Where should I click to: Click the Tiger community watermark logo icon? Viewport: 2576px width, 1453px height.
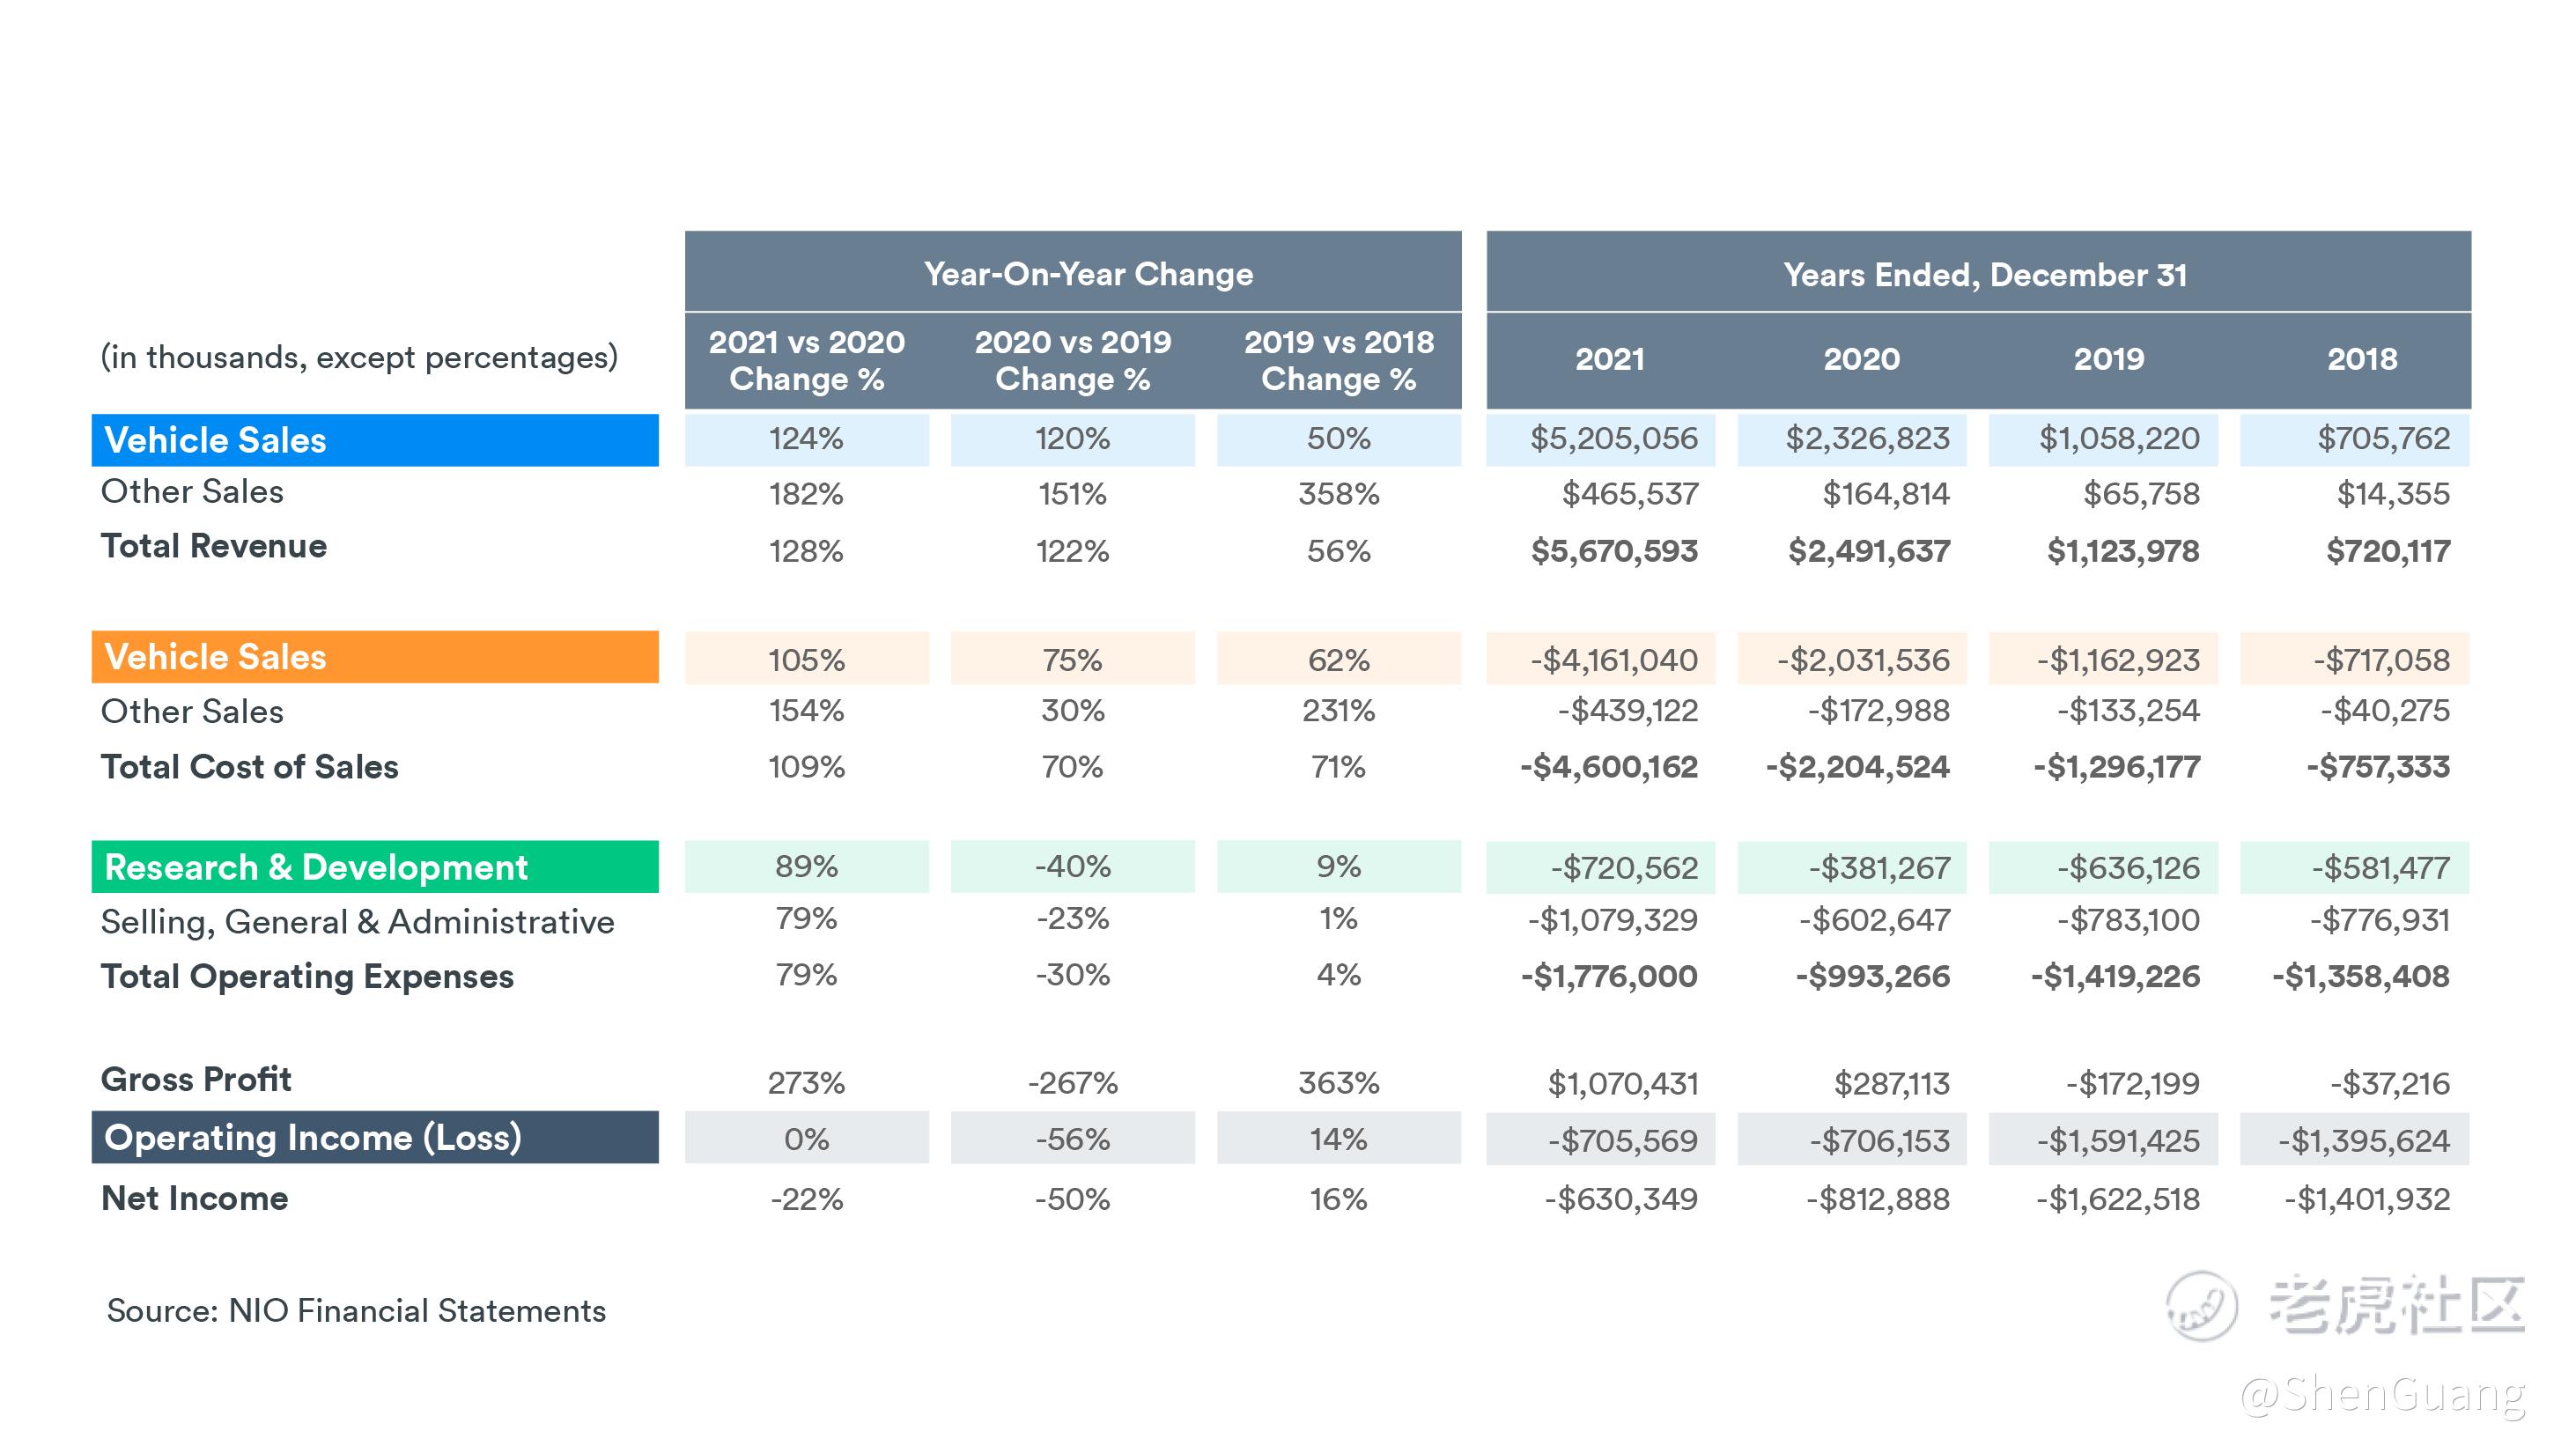pyautogui.click(x=2201, y=1305)
